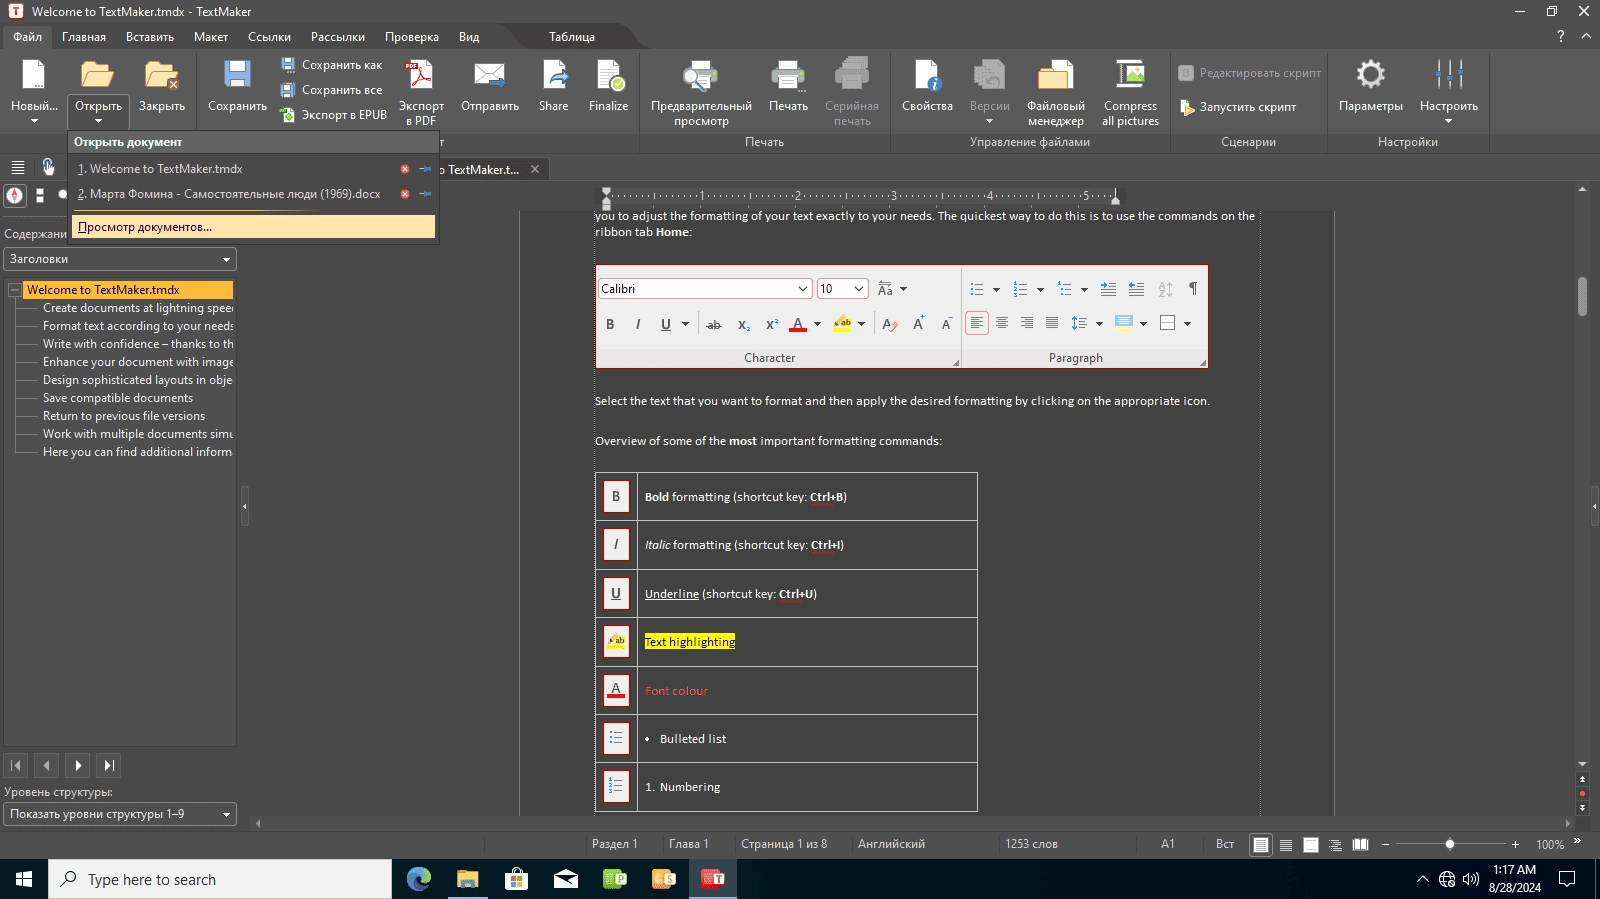
Task: Toggle touch mode hand icon
Action: point(48,167)
